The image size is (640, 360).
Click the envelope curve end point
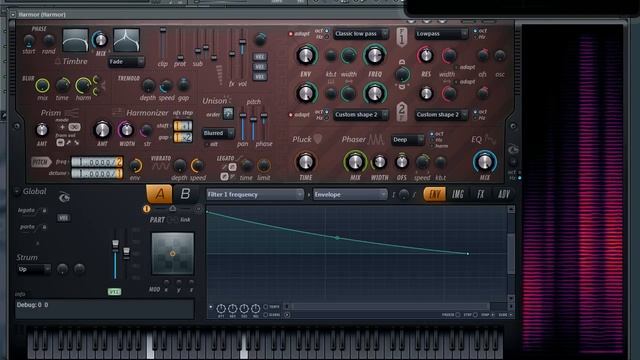(x=468, y=254)
